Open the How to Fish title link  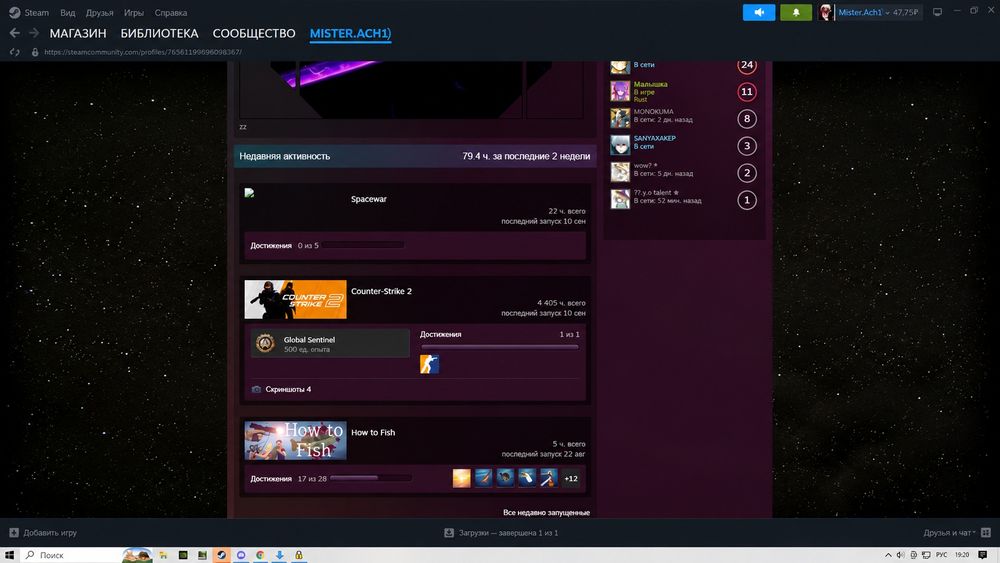point(373,432)
